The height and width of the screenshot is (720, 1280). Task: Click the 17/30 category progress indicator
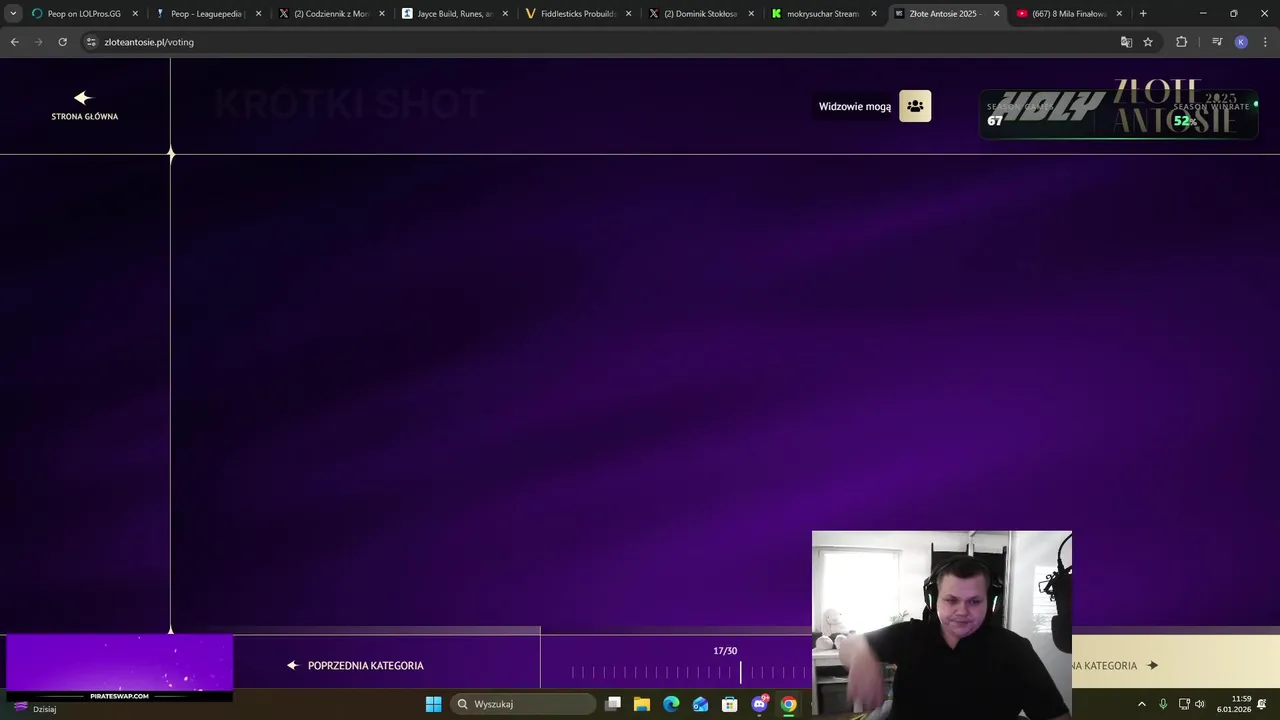(x=725, y=651)
